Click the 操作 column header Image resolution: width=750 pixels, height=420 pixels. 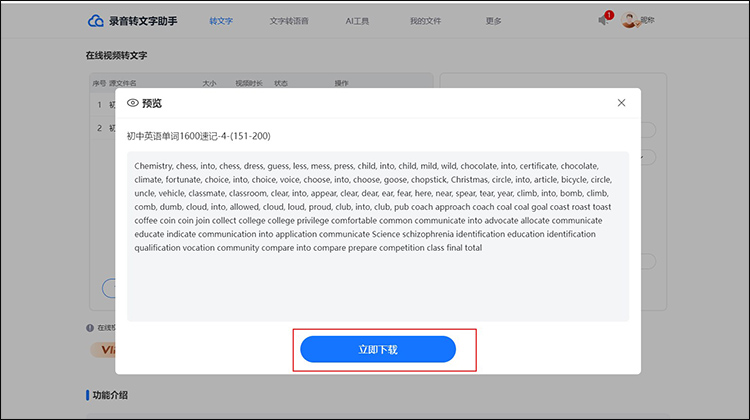[x=342, y=83]
